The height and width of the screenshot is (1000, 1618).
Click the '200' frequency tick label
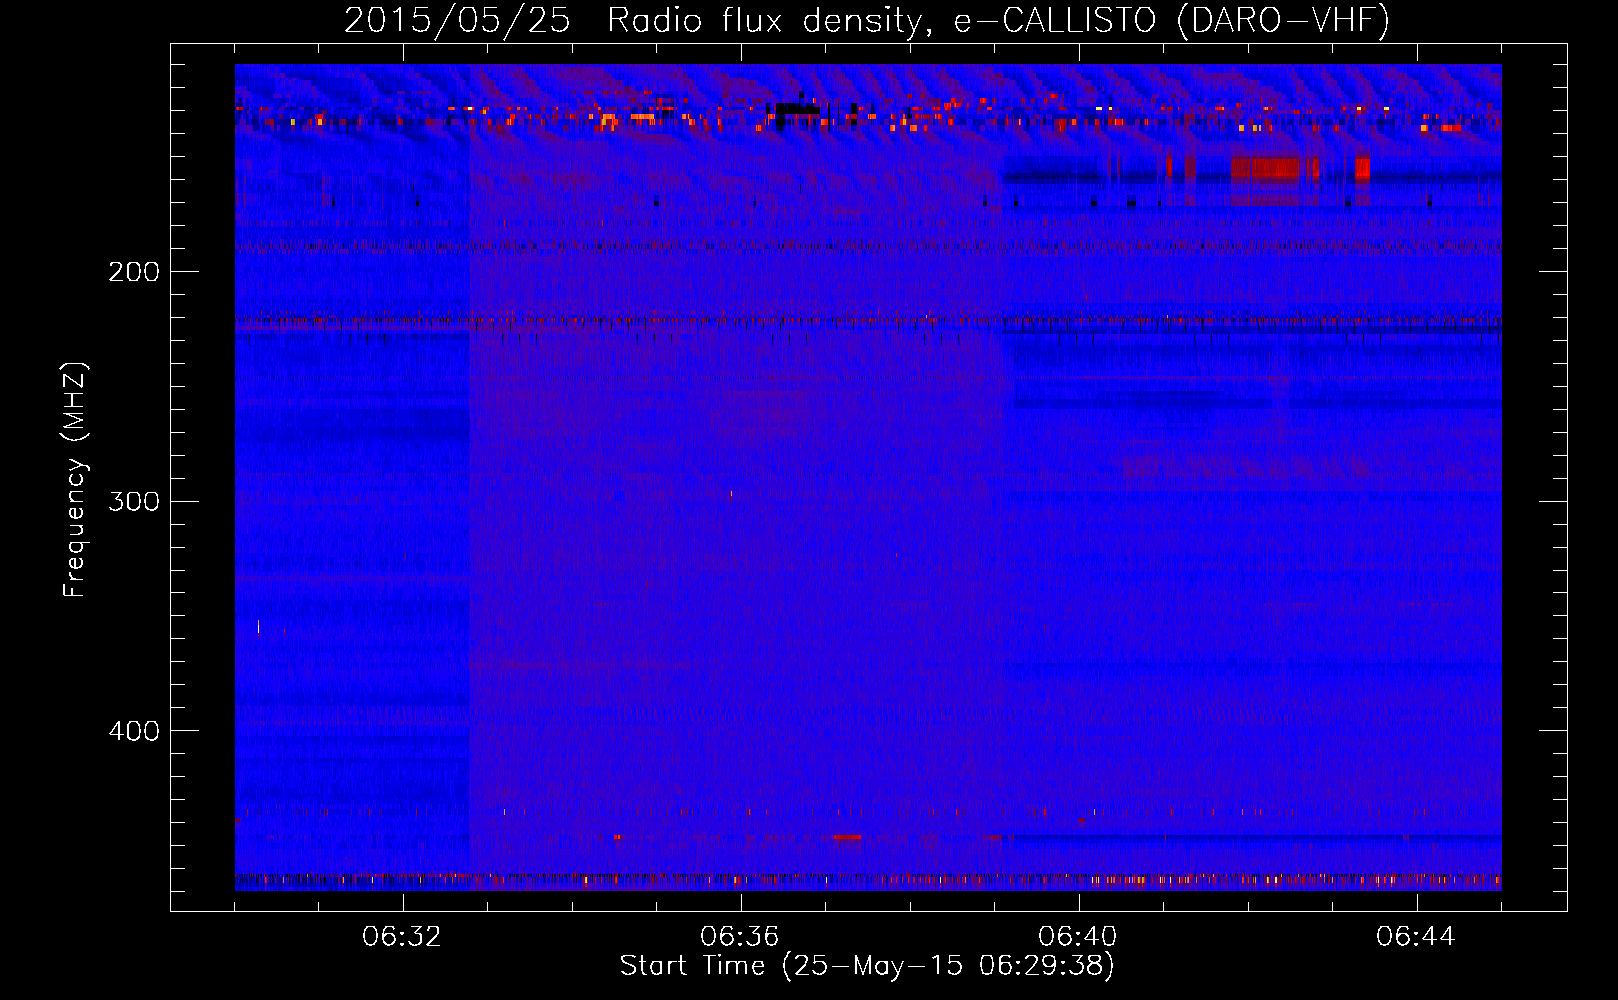click(x=134, y=272)
